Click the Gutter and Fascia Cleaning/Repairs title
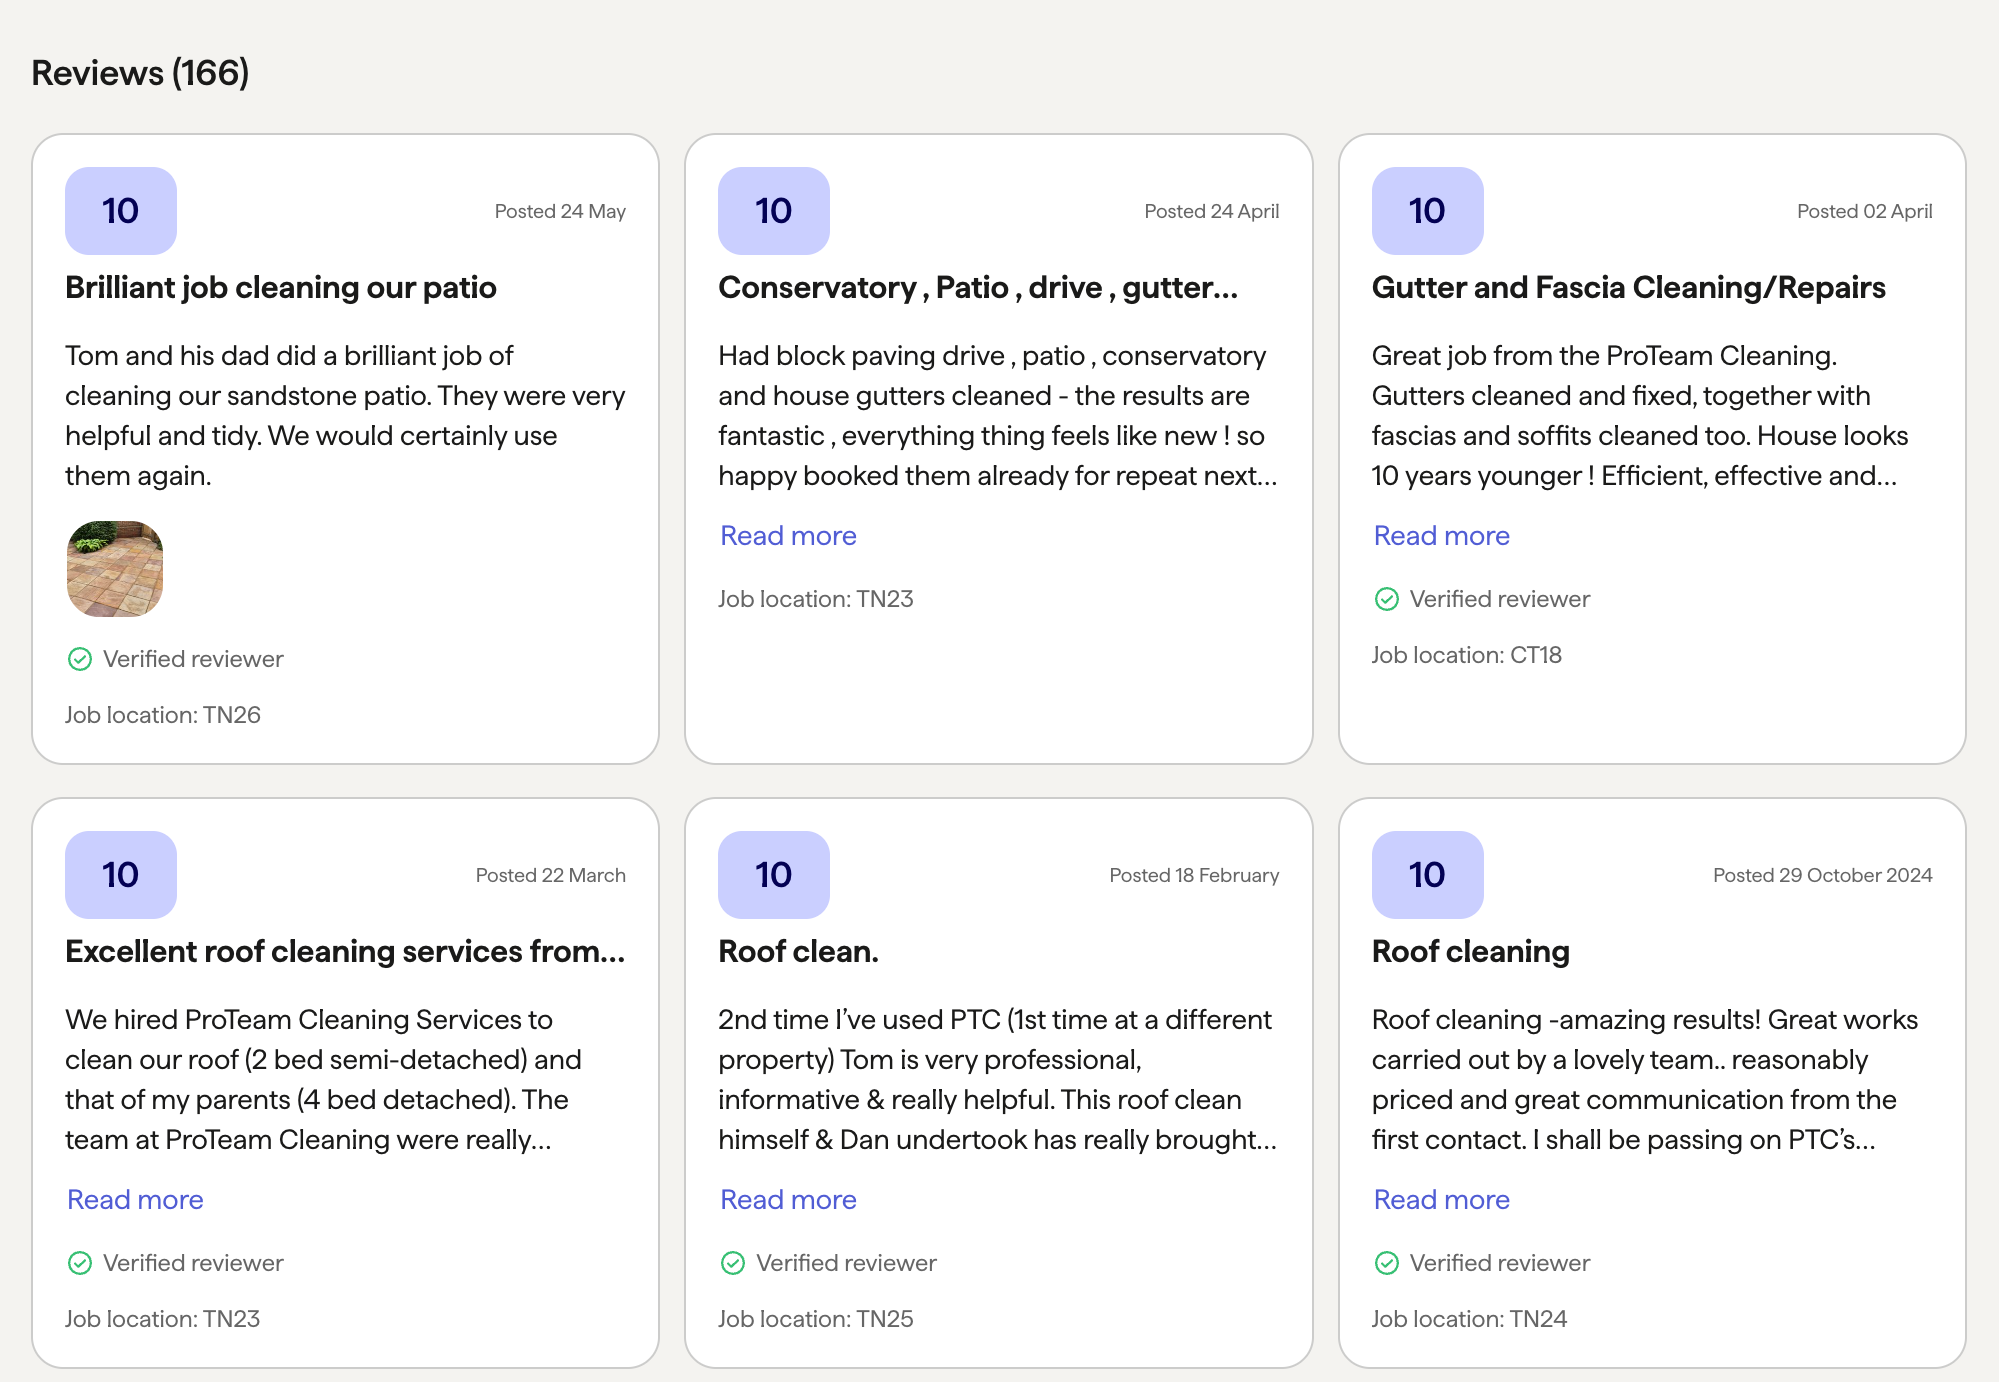The width and height of the screenshot is (2000, 1382). coord(1628,288)
